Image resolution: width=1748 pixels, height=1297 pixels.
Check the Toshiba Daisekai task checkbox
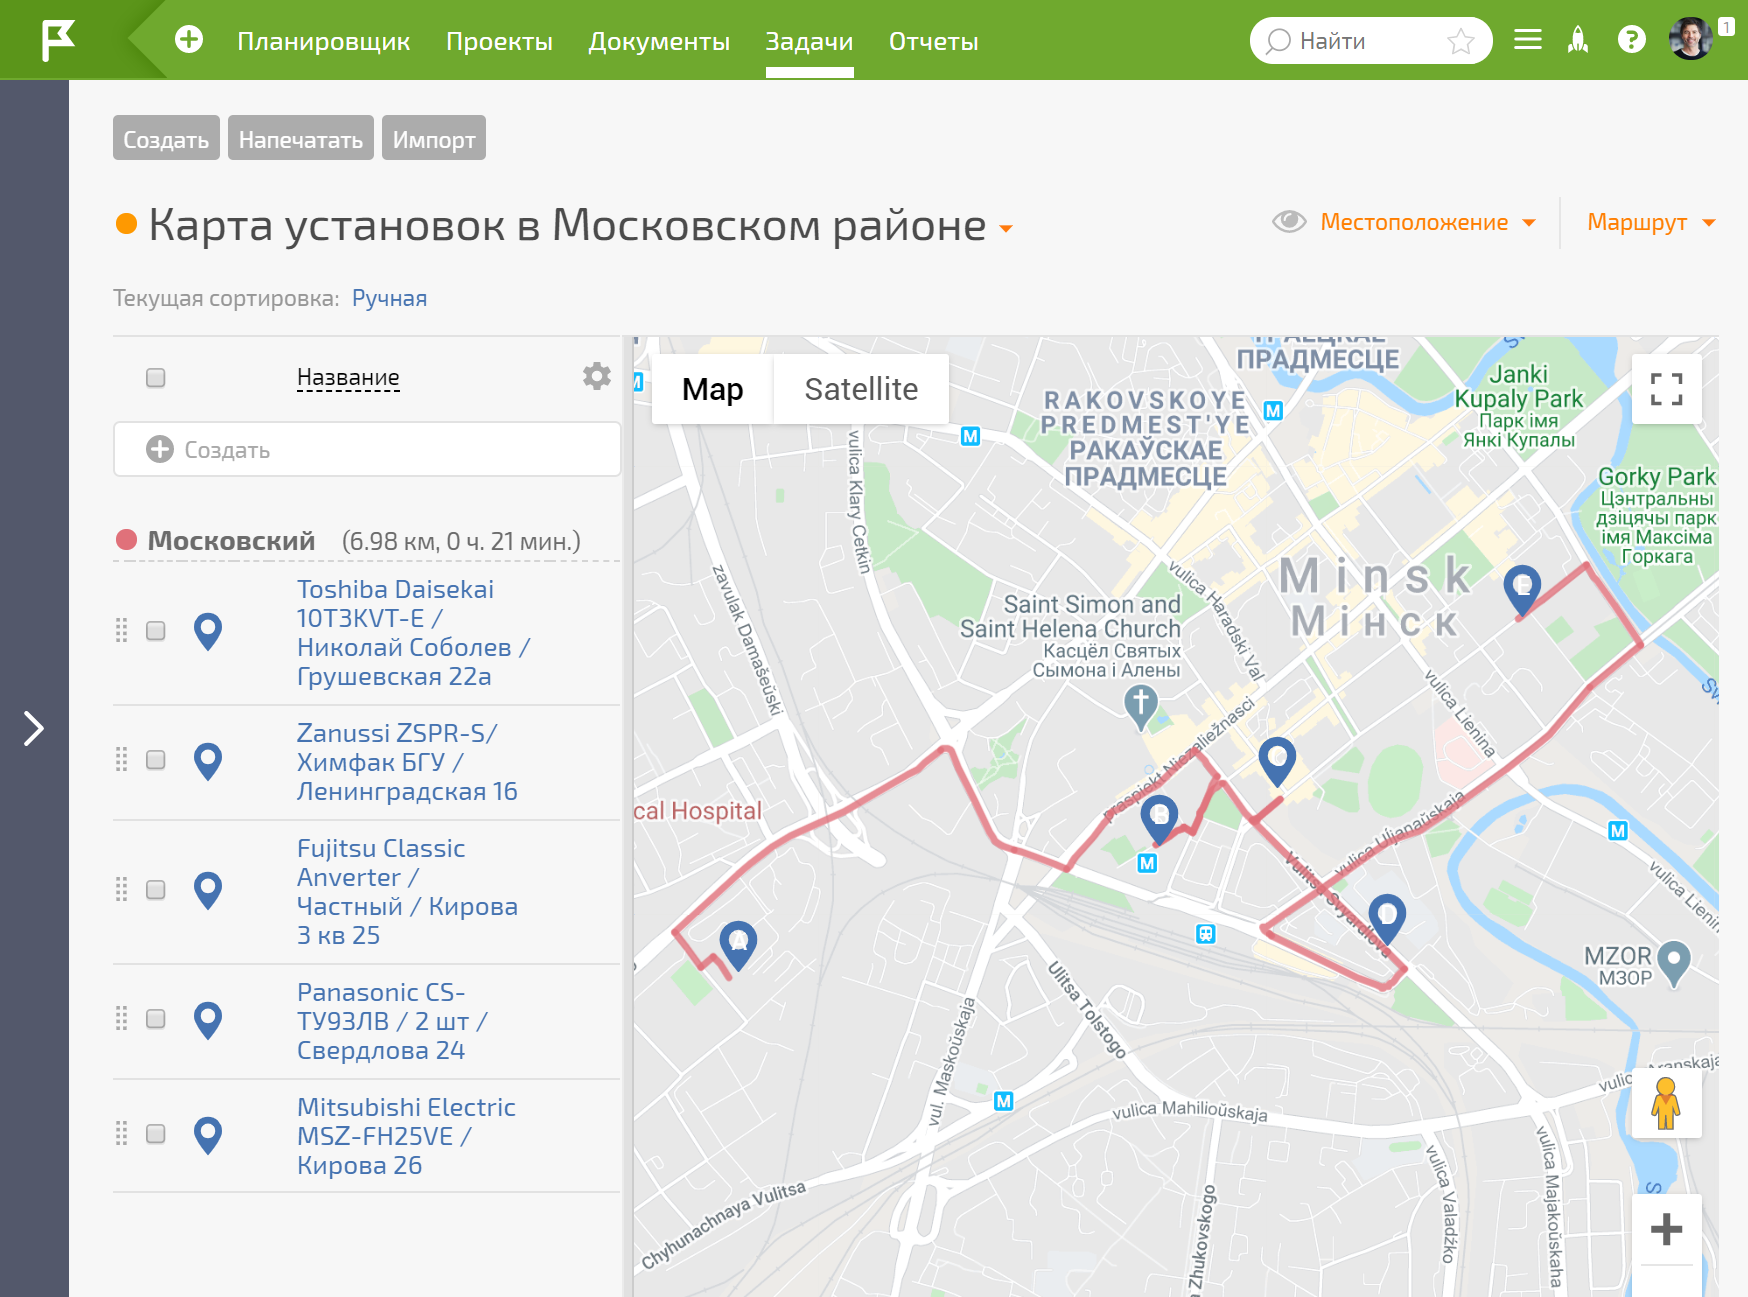(x=156, y=631)
